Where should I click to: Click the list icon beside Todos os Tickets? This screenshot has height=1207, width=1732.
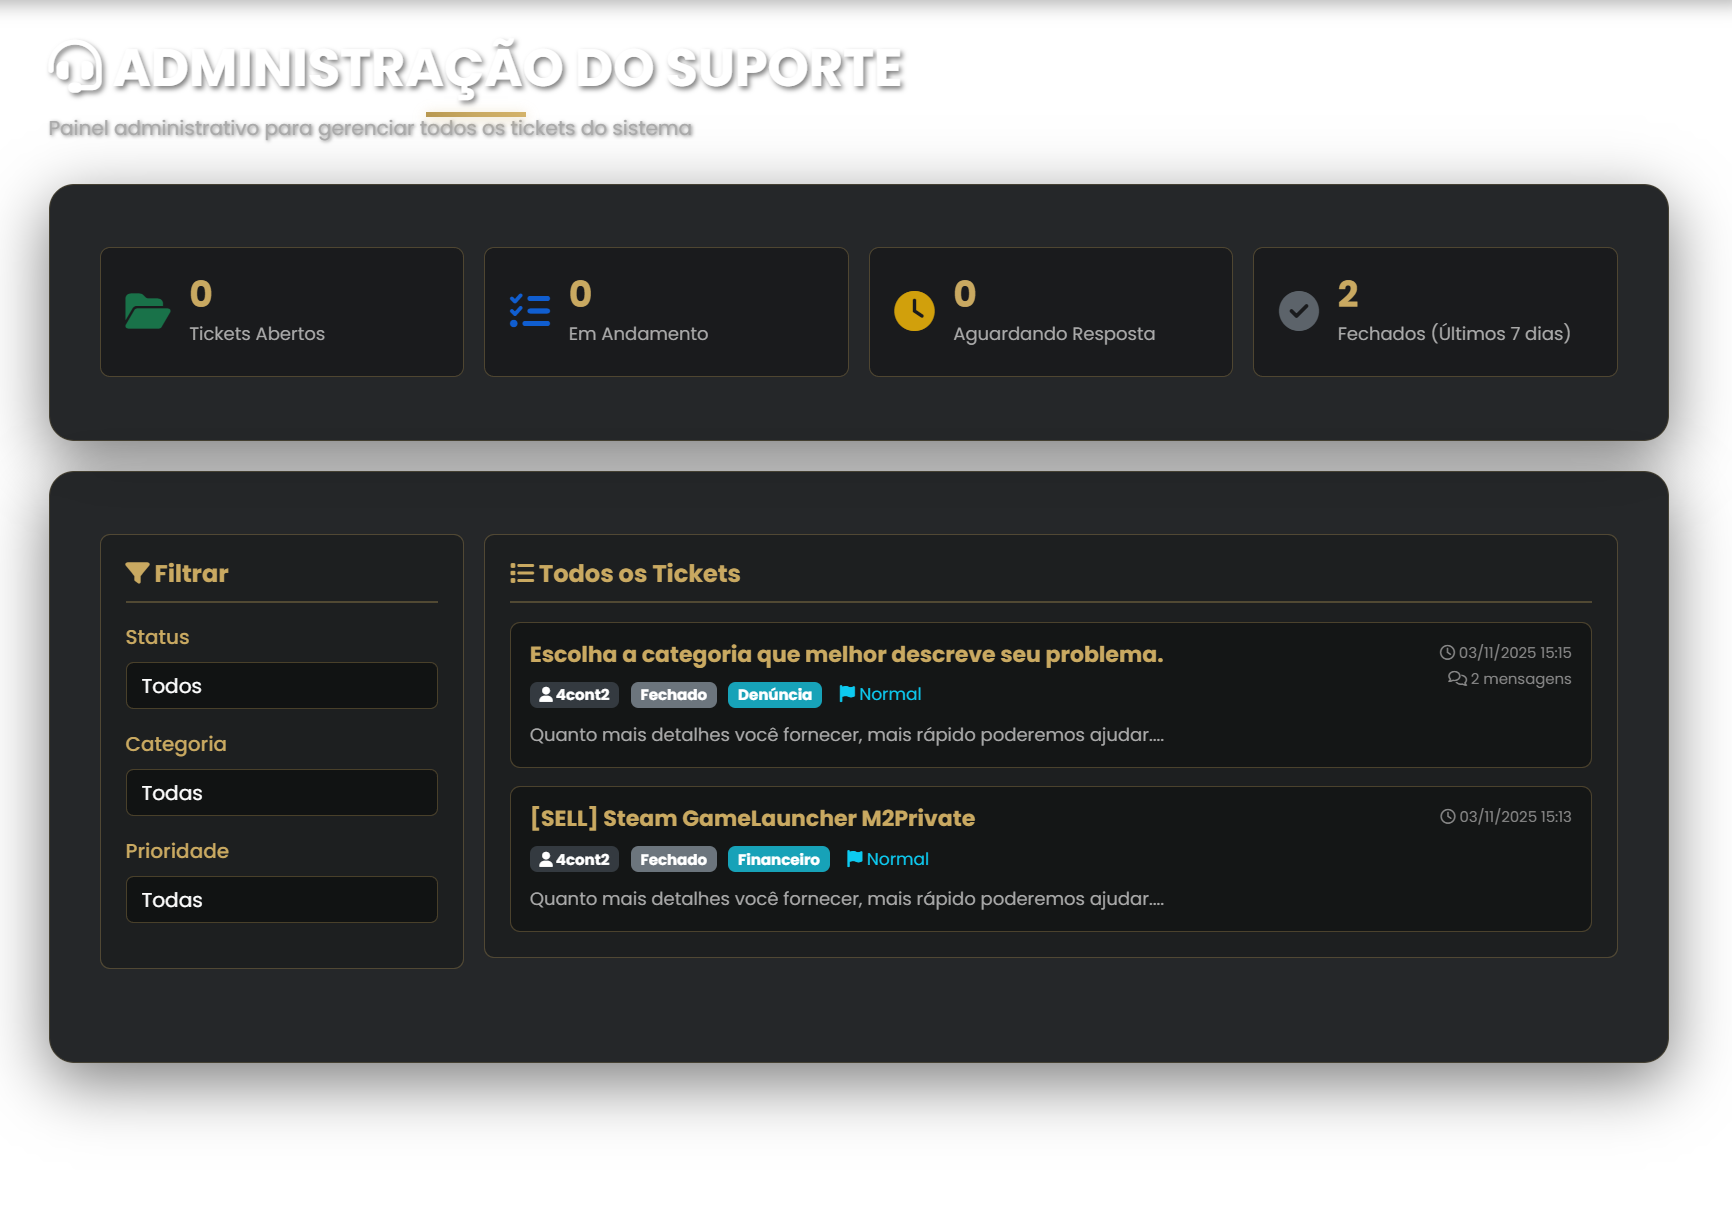tap(522, 573)
